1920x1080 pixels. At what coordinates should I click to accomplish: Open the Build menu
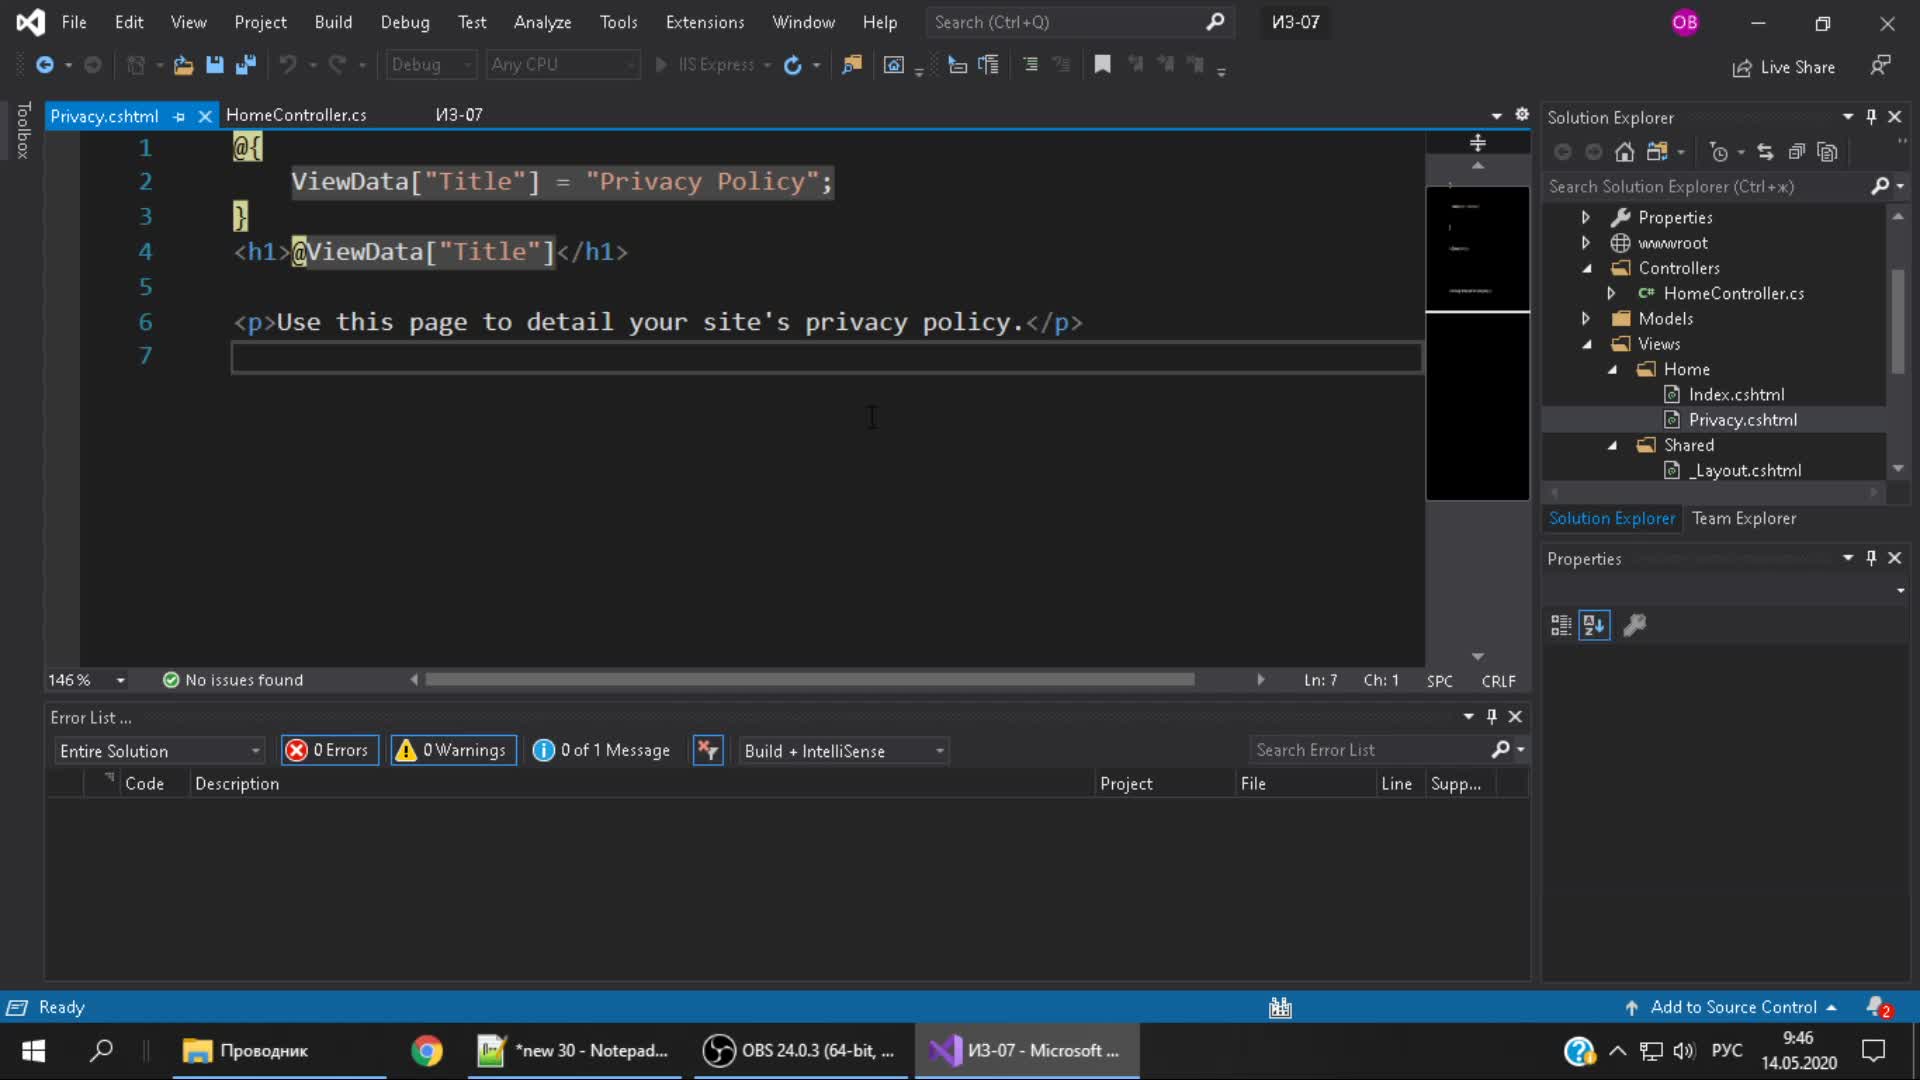coord(333,22)
